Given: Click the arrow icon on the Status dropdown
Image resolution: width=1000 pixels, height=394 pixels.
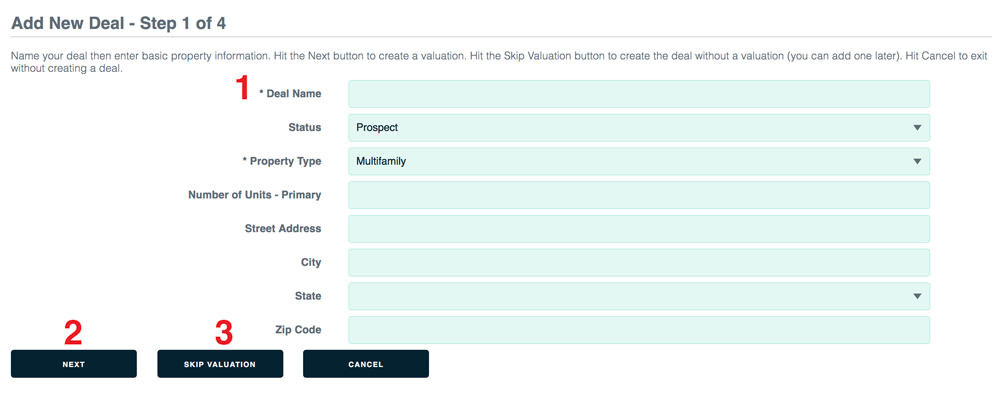Looking at the screenshot, I should 917,128.
